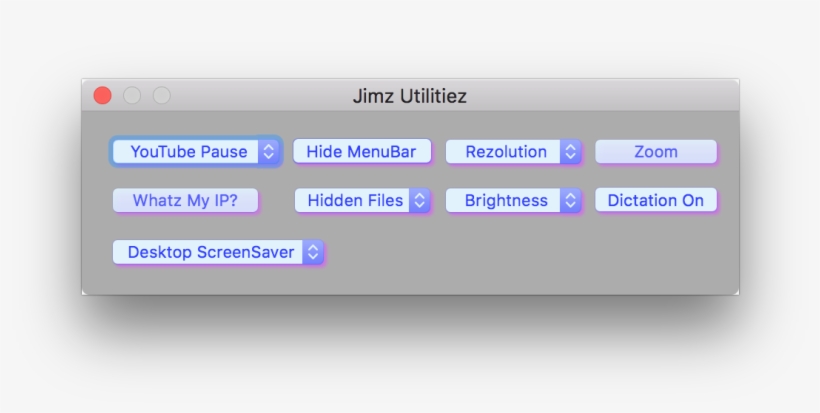Close the Jimz Utilitiez window
This screenshot has width=820, height=413.
point(102,96)
